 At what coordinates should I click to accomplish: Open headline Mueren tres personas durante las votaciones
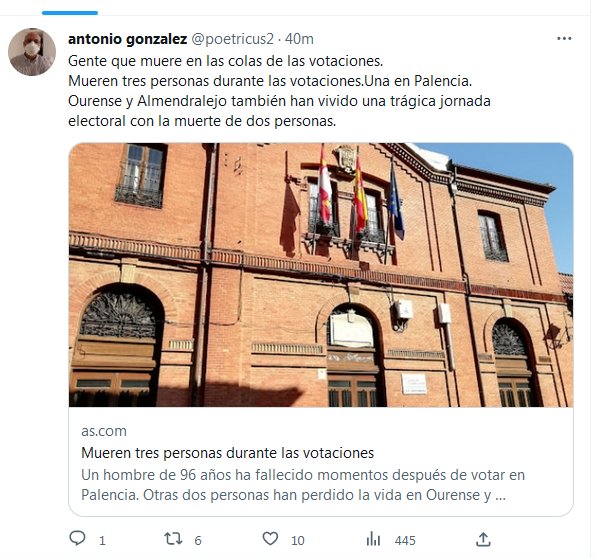pyautogui.click(x=227, y=453)
